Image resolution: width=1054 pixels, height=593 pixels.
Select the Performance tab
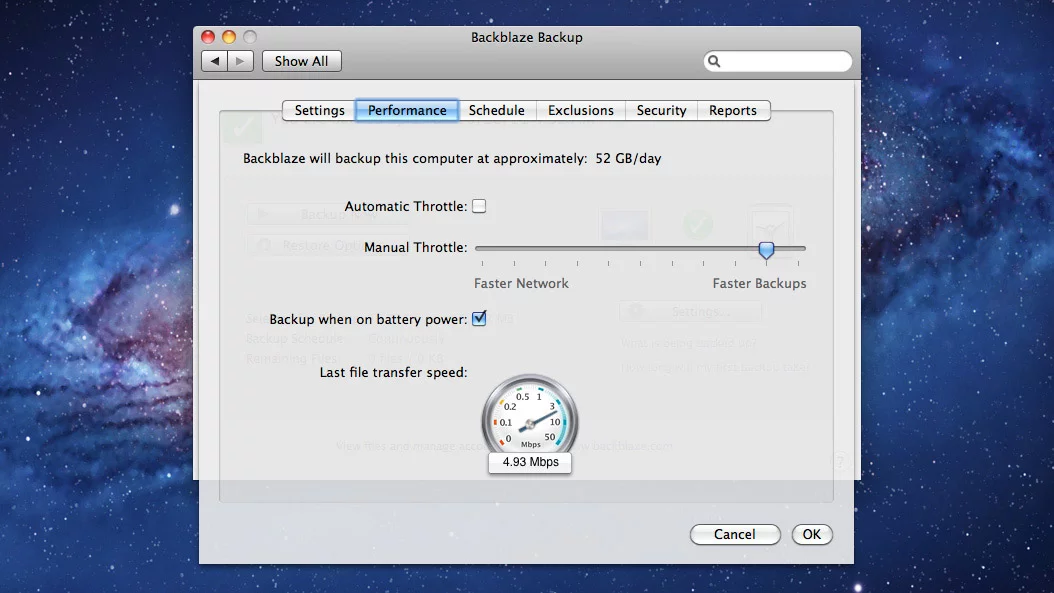click(x=406, y=110)
